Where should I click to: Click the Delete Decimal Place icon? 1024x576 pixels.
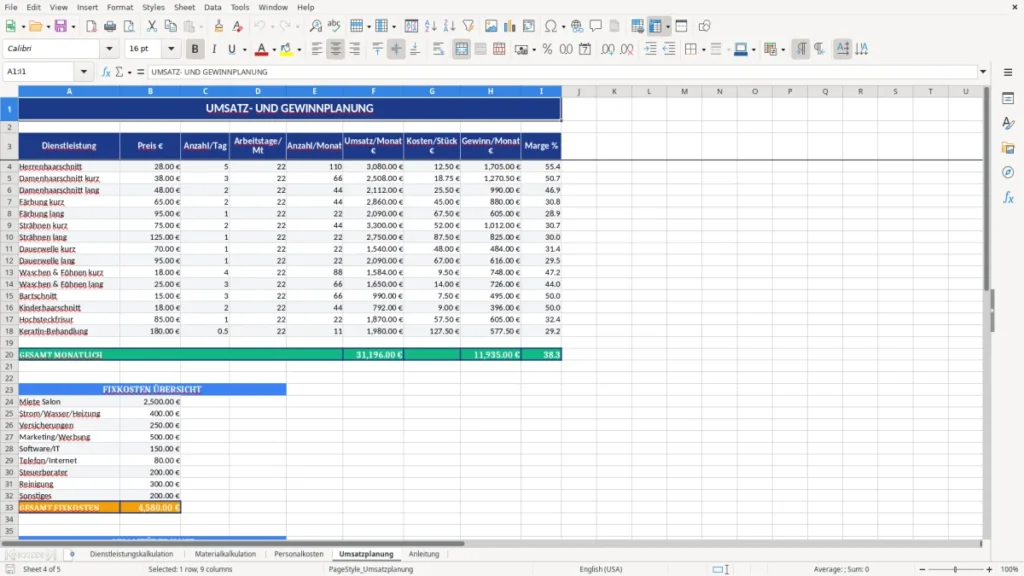627,49
